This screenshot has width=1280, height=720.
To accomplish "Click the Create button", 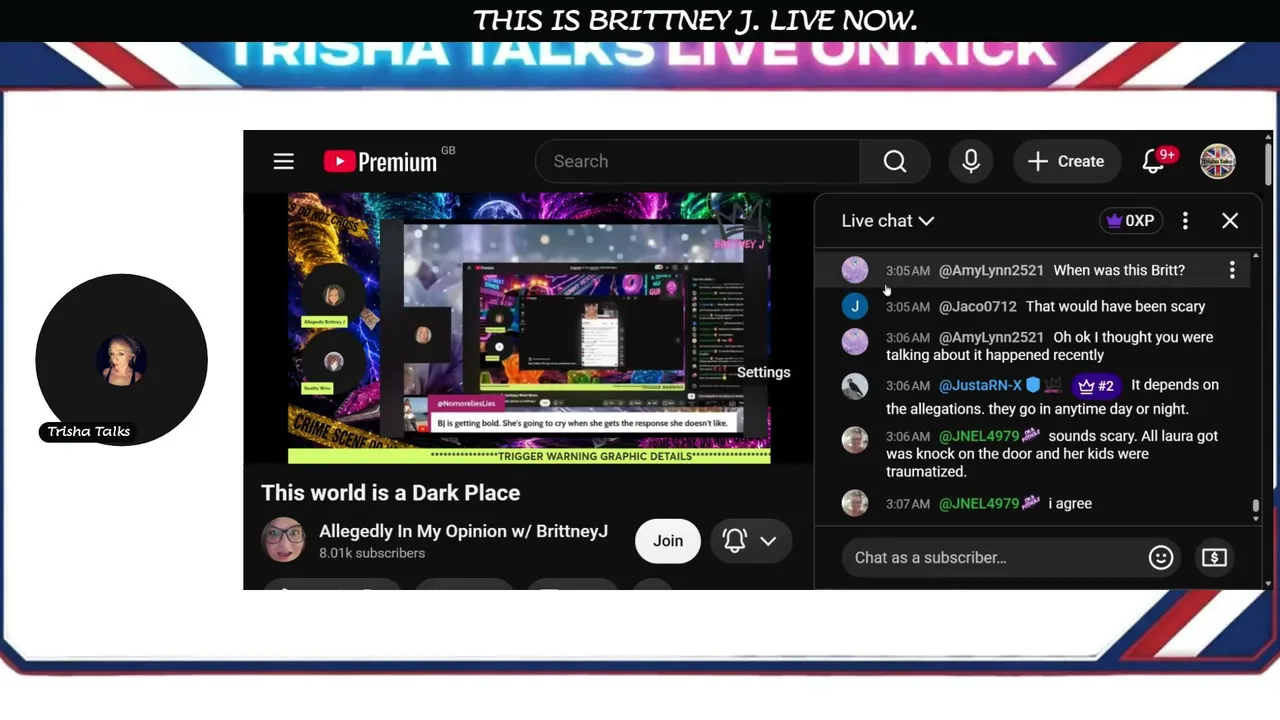I will [x=1066, y=161].
